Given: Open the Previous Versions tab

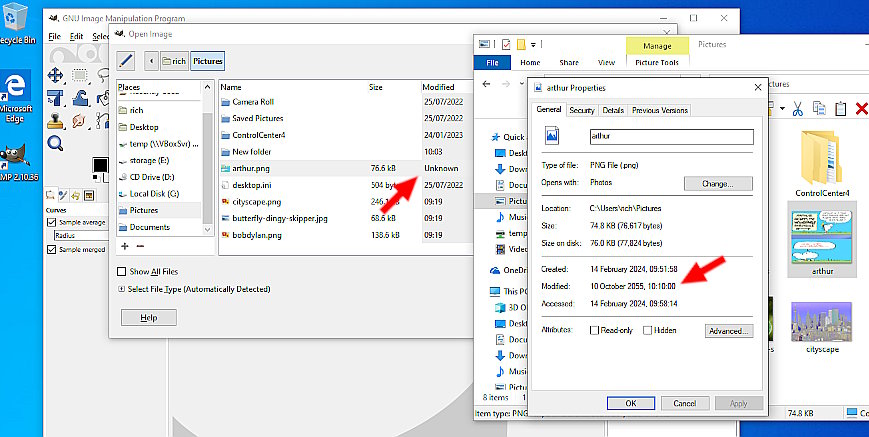Looking at the screenshot, I should pyautogui.click(x=660, y=110).
